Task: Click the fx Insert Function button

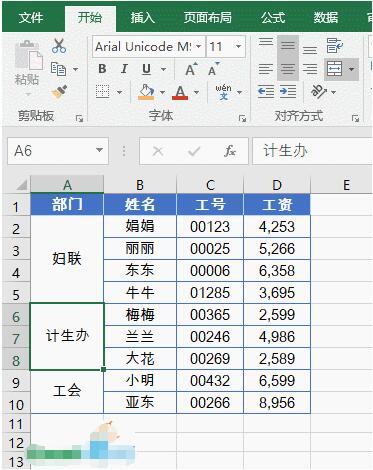Action: click(x=230, y=151)
